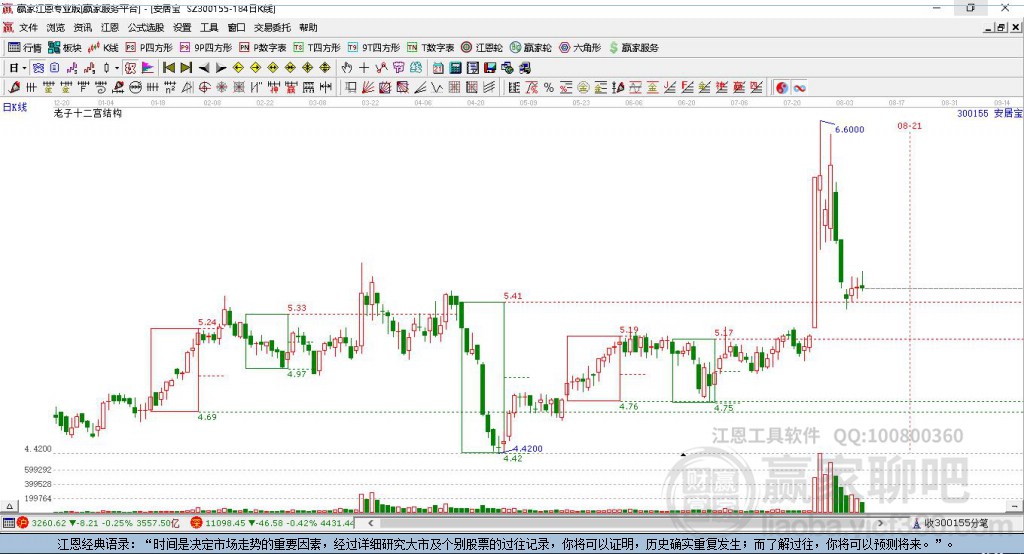
Task: Open the T四方形 time square
Action: 317,48
